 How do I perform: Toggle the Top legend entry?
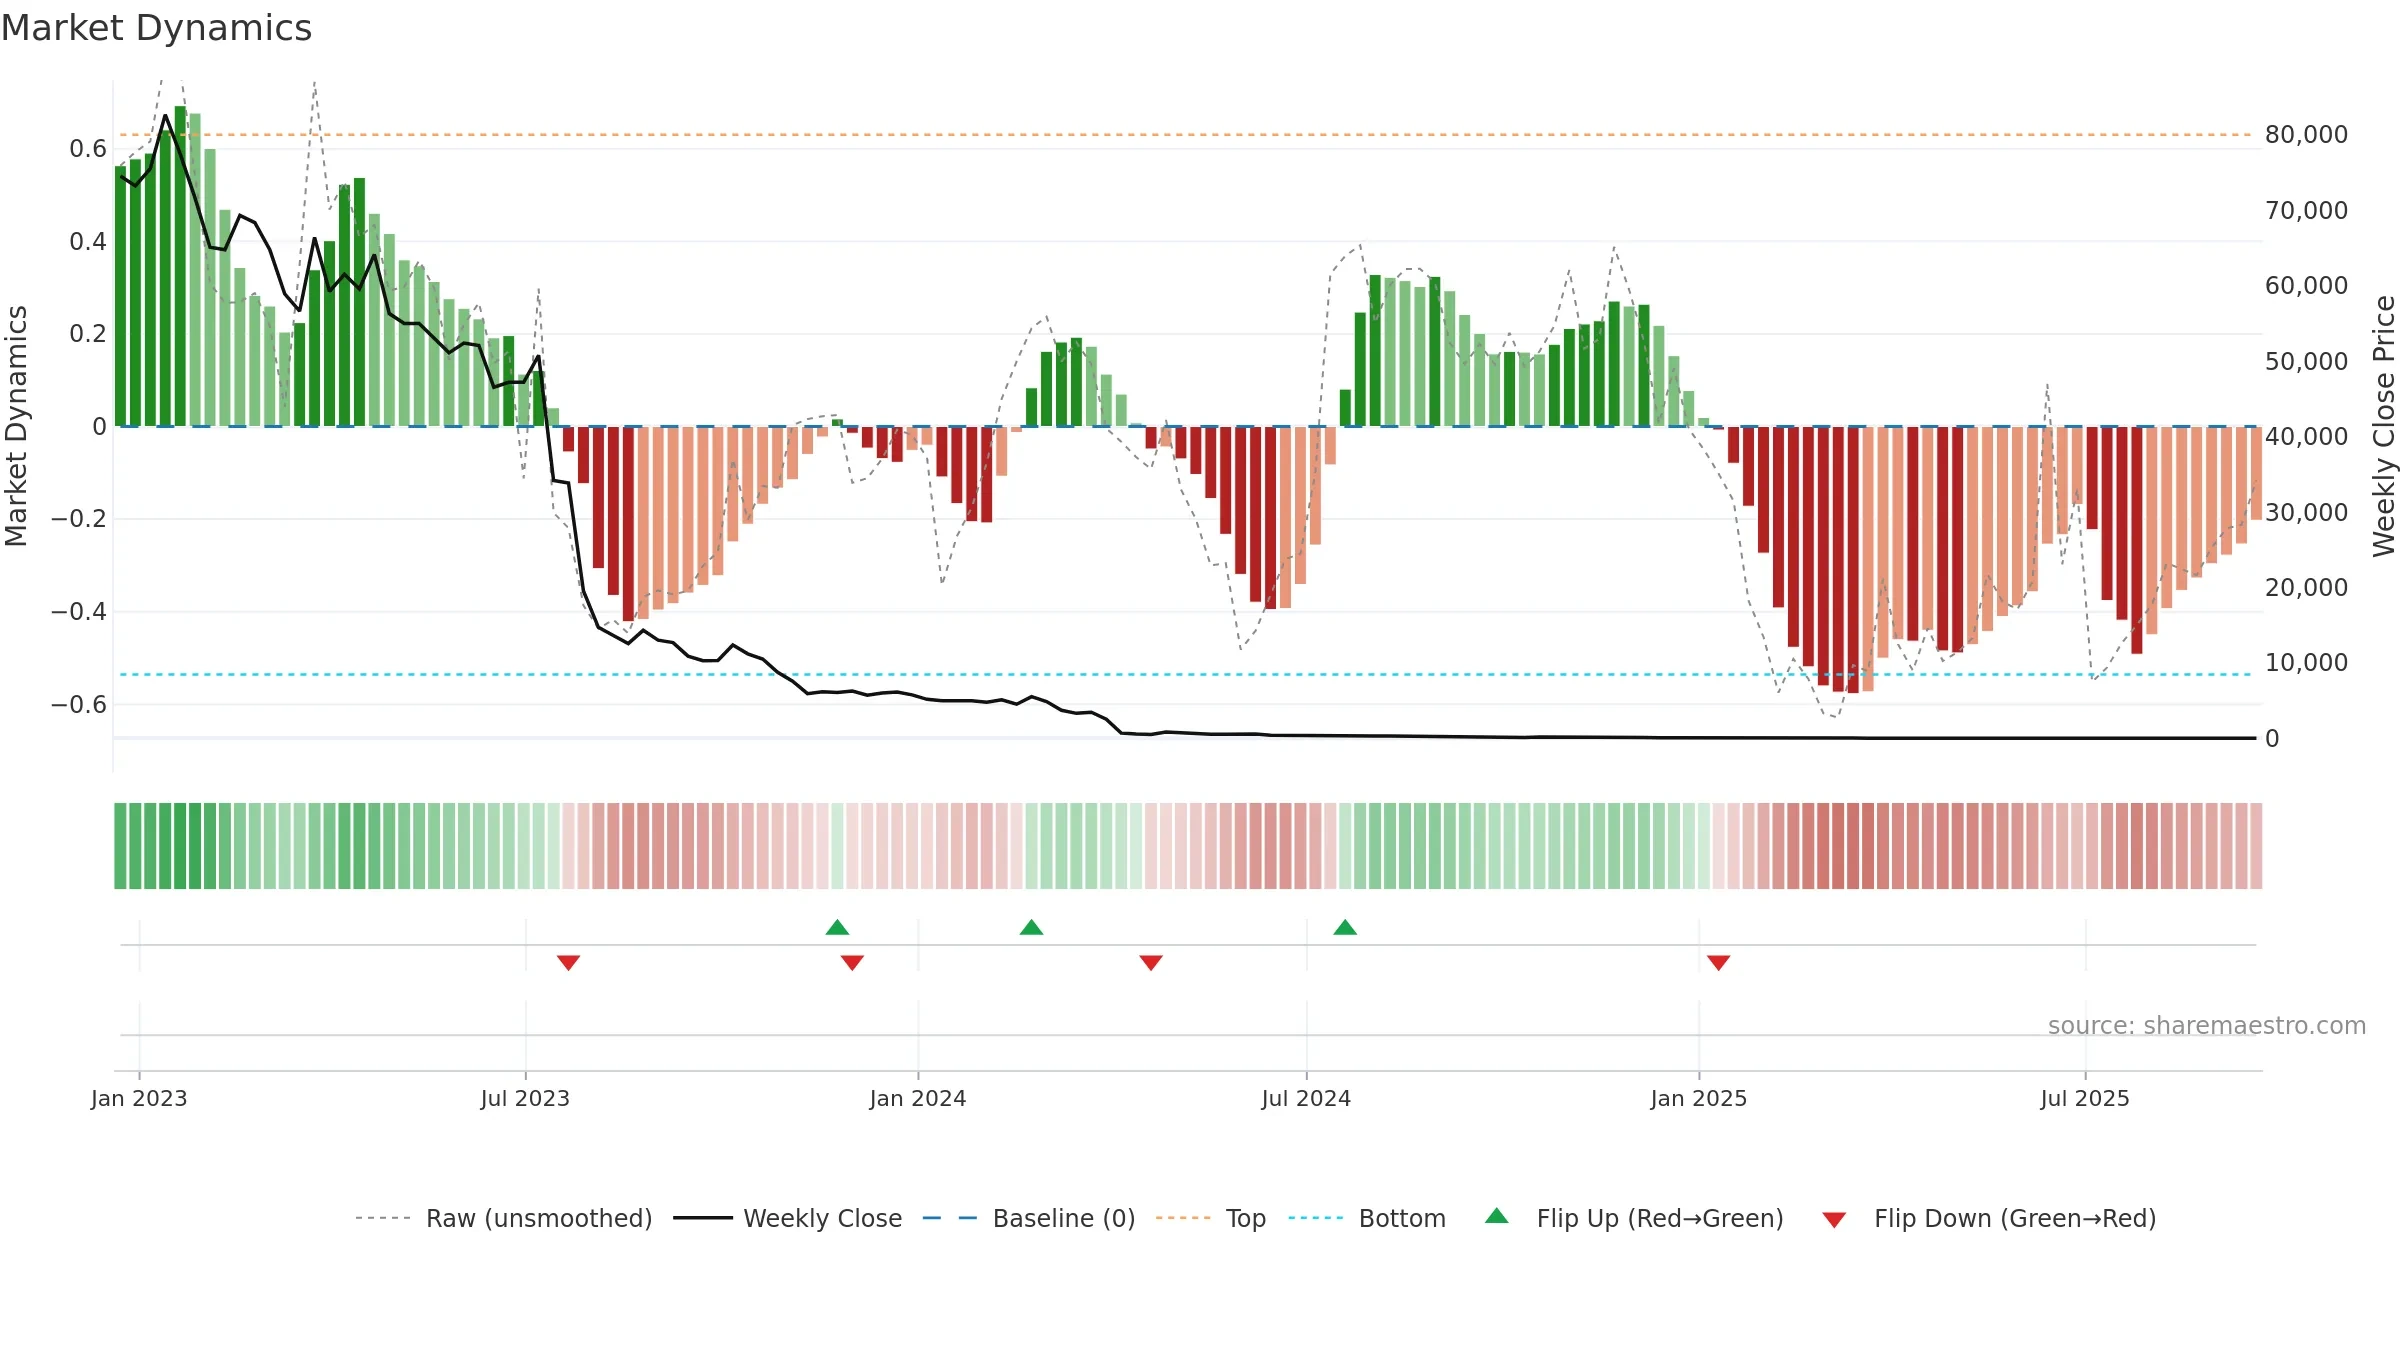[x=1210, y=1218]
